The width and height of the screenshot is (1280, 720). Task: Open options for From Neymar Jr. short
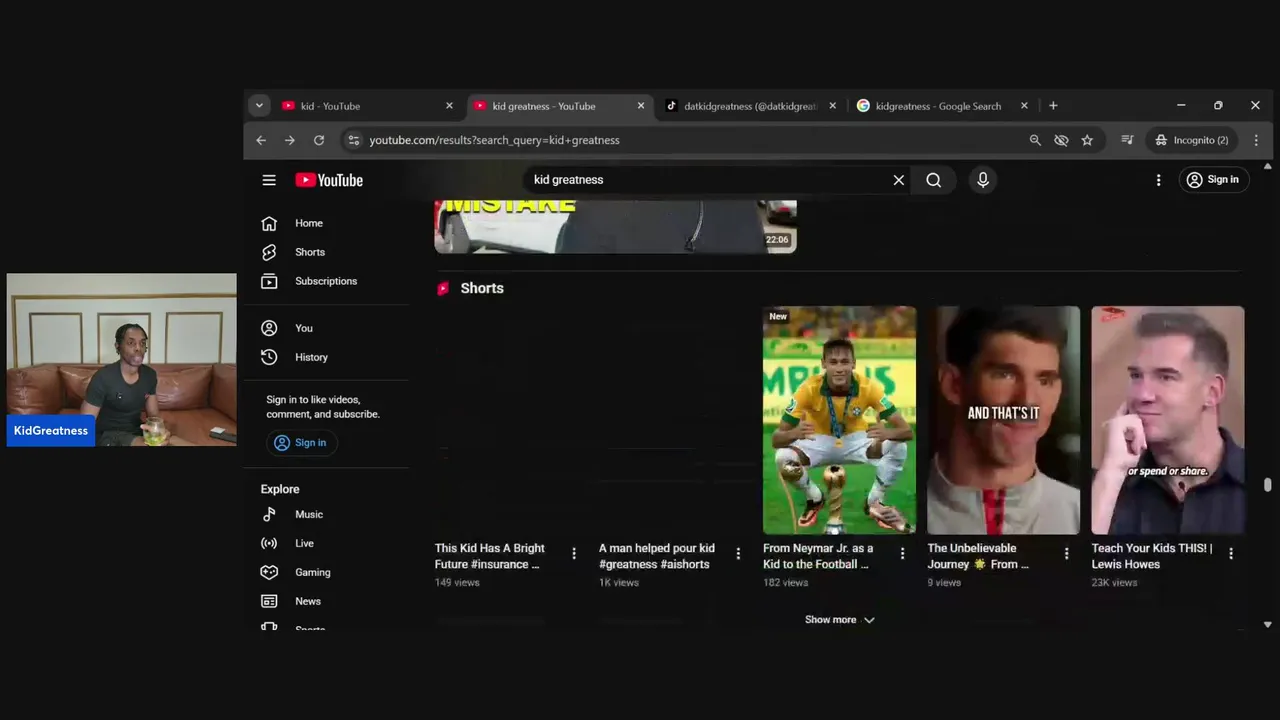pos(902,553)
